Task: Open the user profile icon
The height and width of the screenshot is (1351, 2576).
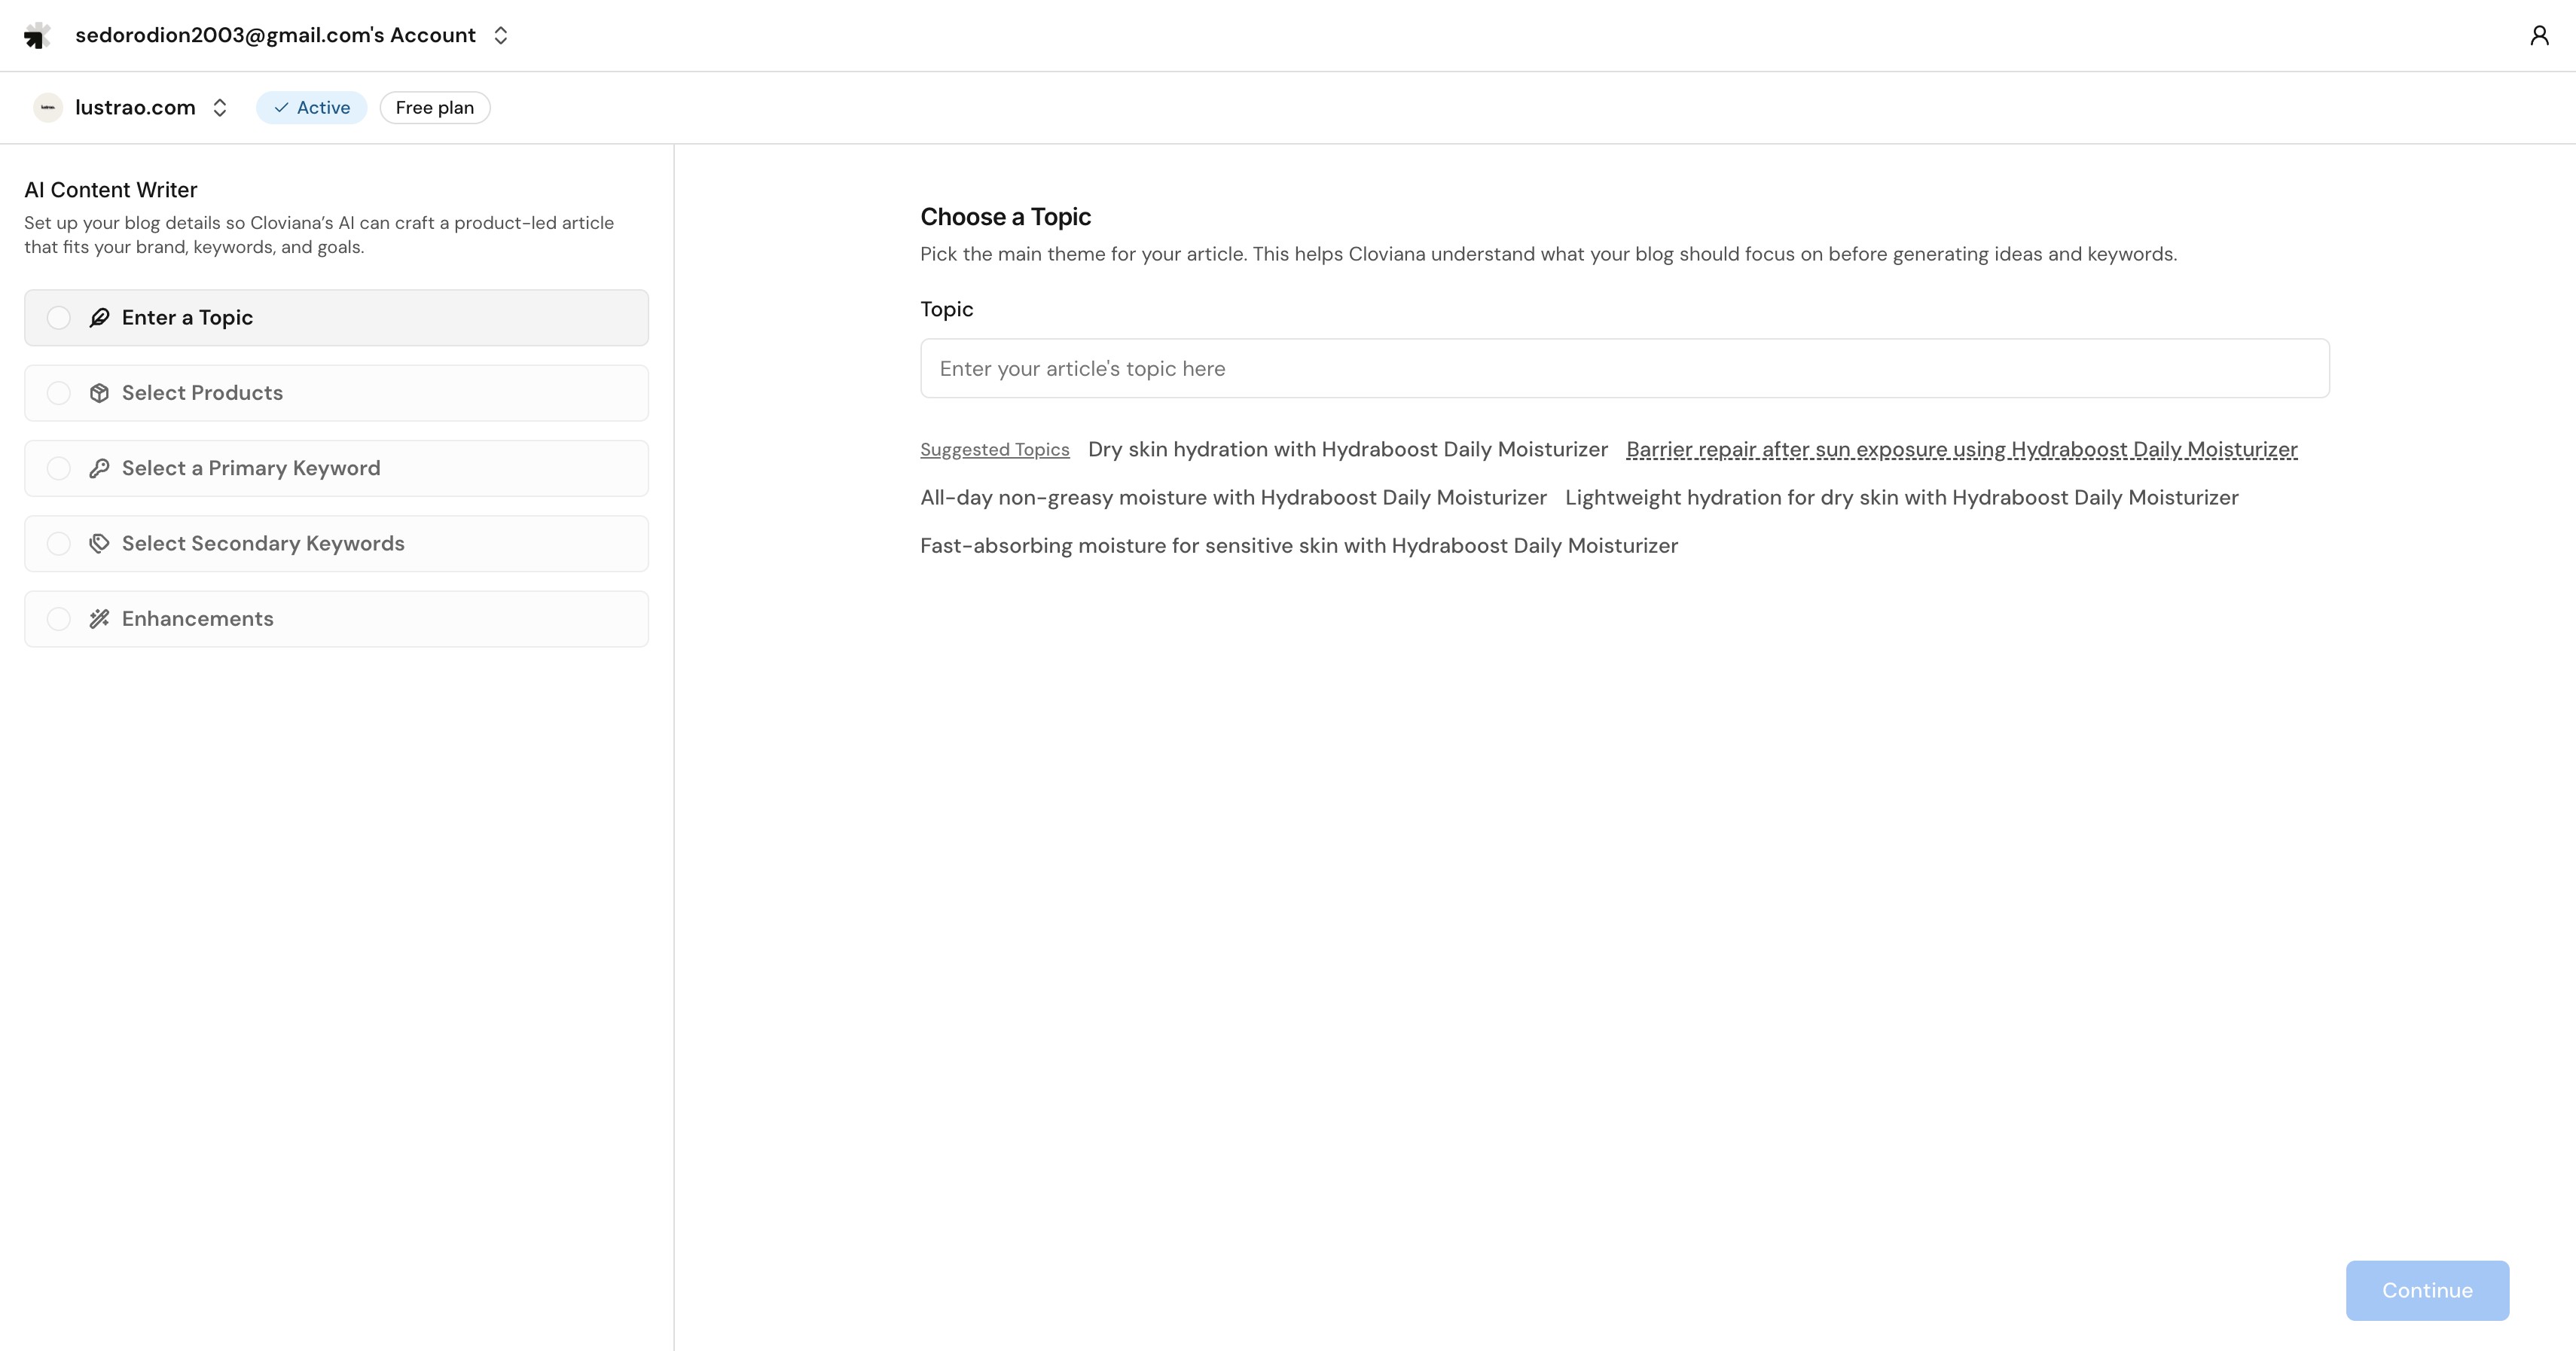Action: [x=2539, y=36]
